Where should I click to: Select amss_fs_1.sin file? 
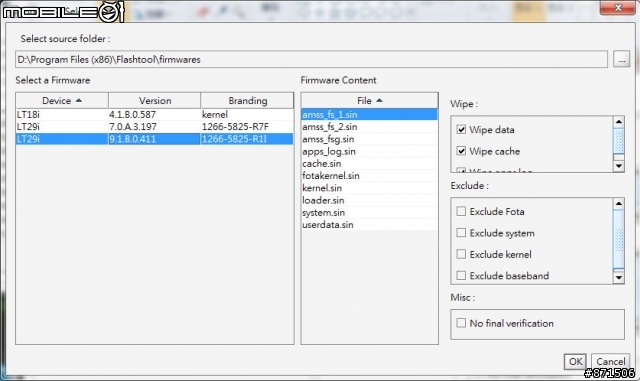click(x=369, y=114)
